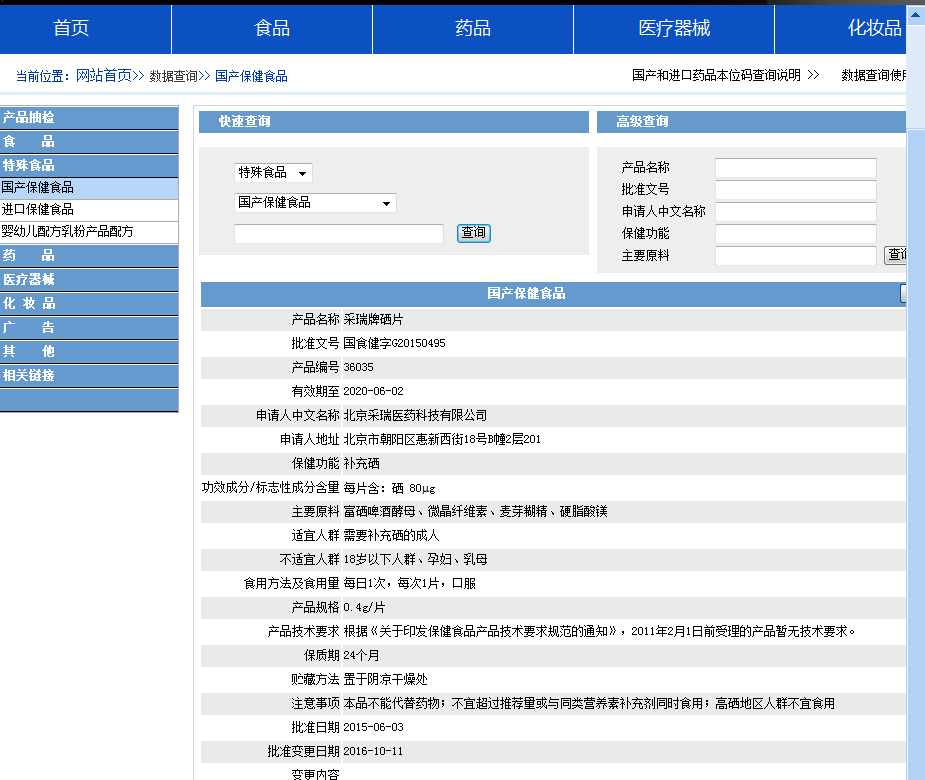Click approval date 2015-06-03

click(373, 727)
